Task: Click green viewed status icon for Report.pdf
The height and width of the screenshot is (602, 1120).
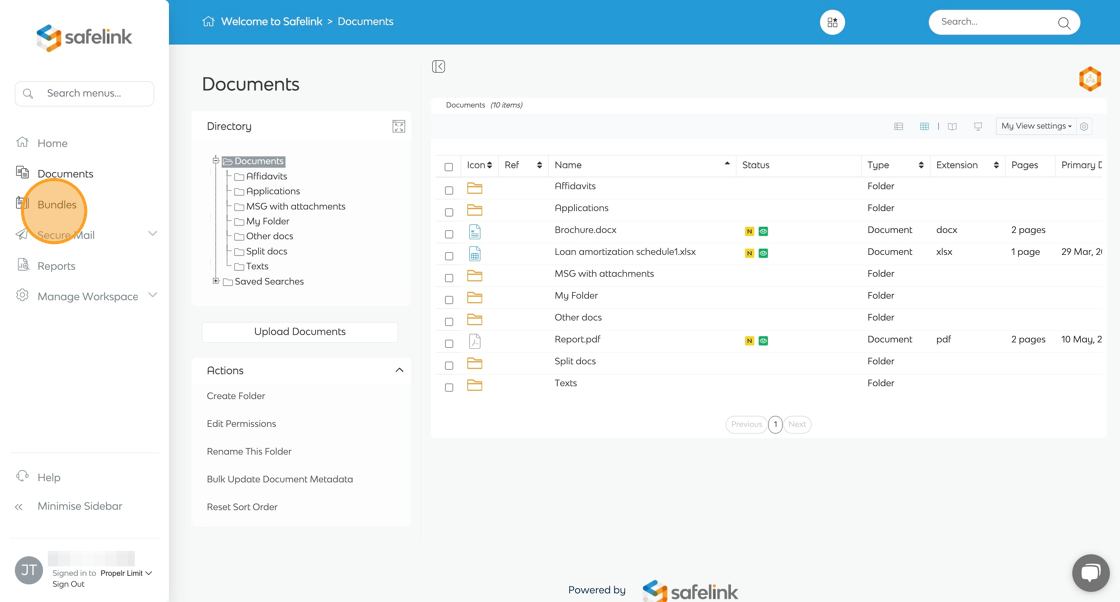Action: pos(763,341)
